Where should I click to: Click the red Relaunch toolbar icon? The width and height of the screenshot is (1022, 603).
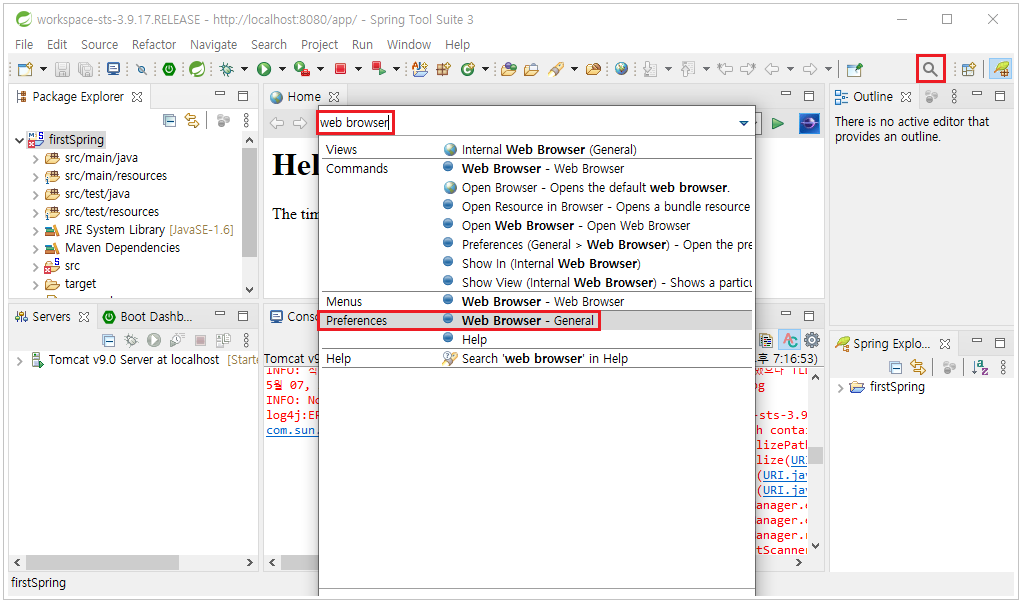point(378,68)
